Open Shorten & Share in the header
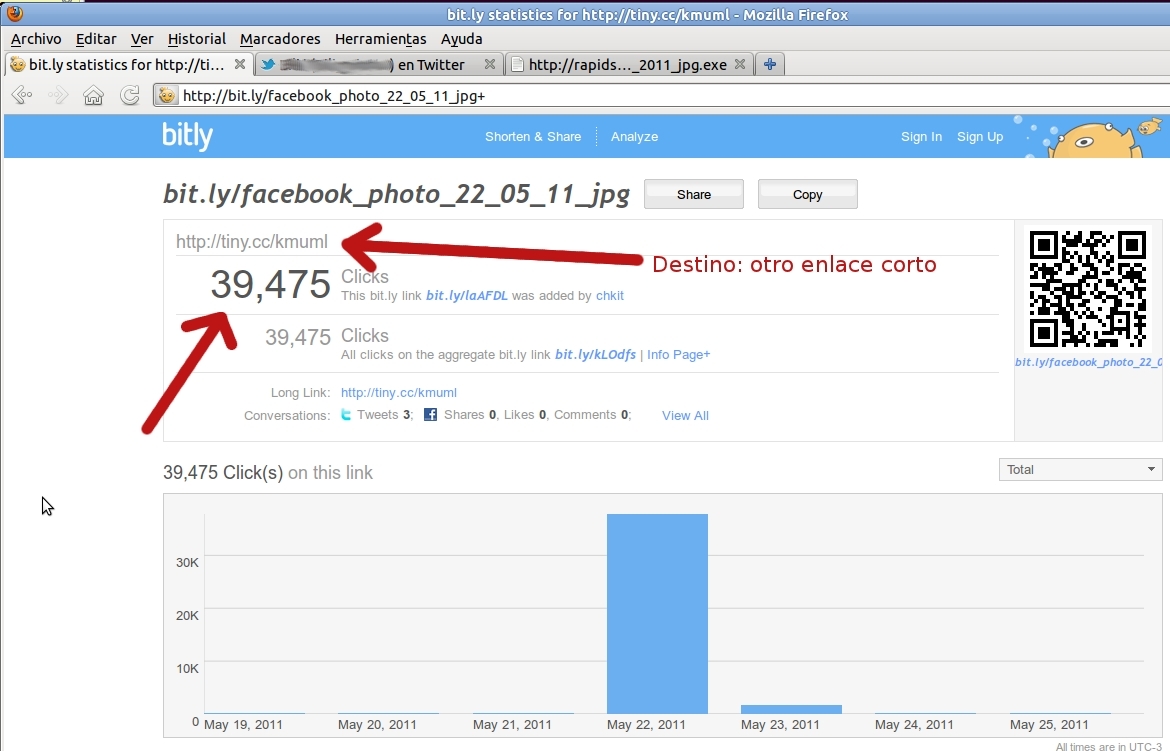This screenshot has height=751, width=1170. click(x=533, y=137)
